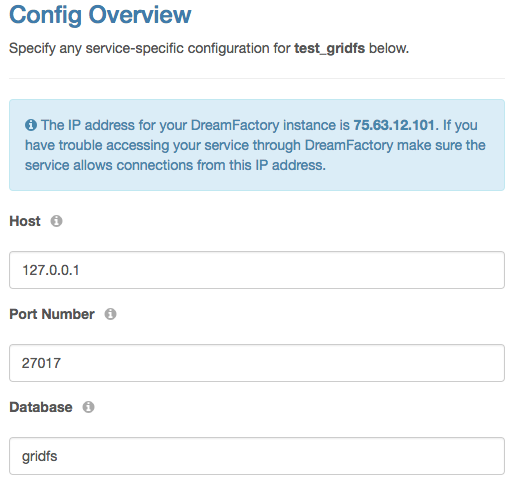Click the info icon beside Host label
This screenshot has height=480, width=515.
pyautogui.click(x=56, y=221)
